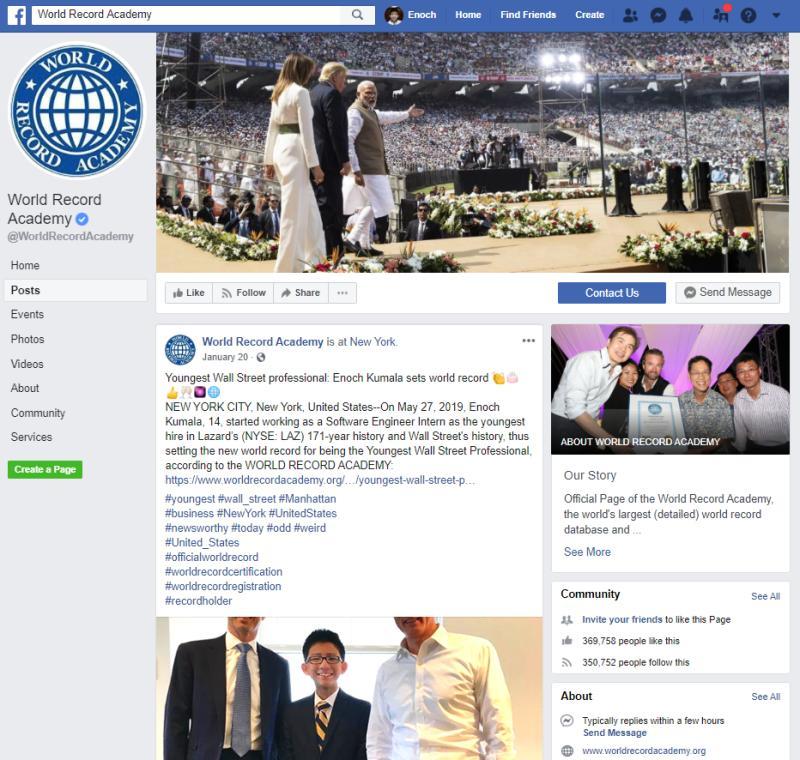Screen dimensions: 800x760
Task: Open the worldrecordacademy.org article link in the post
Action: click(x=320, y=480)
